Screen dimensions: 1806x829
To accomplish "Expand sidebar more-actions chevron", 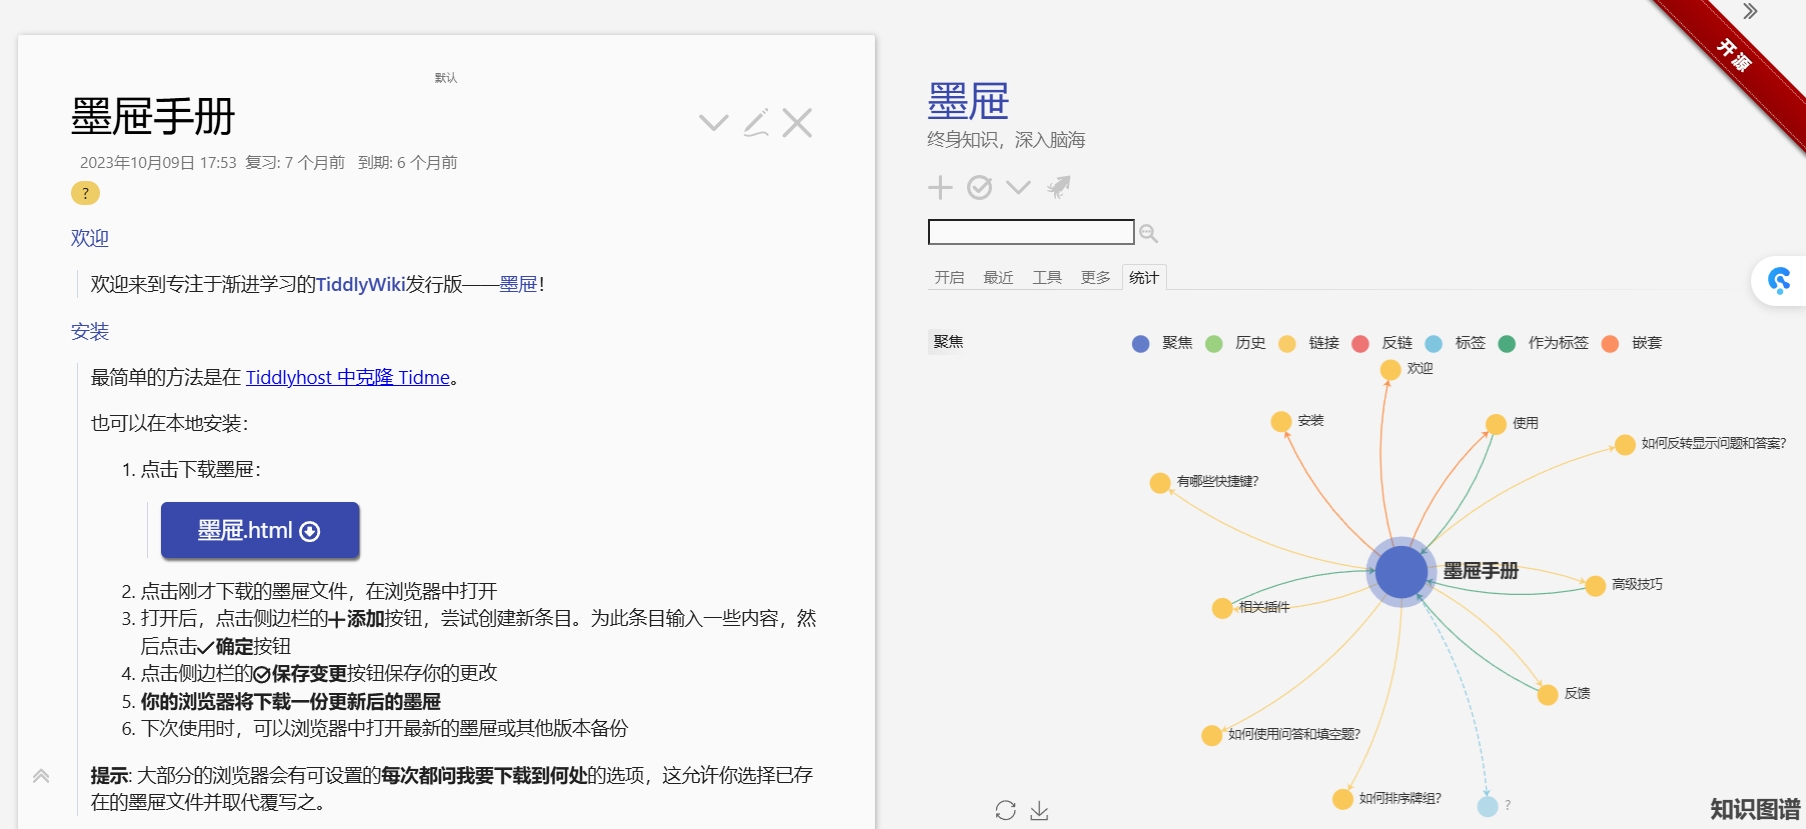I will click(1018, 187).
